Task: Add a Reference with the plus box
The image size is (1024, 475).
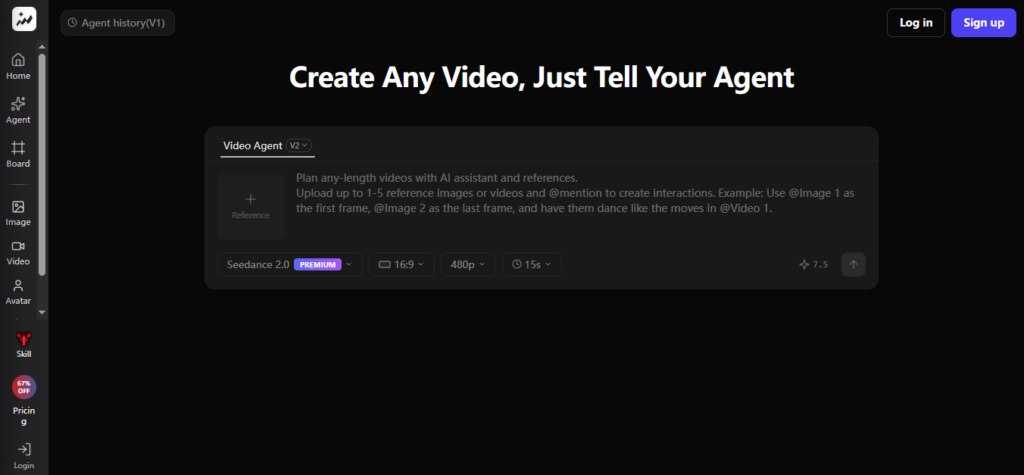Action: [251, 206]
